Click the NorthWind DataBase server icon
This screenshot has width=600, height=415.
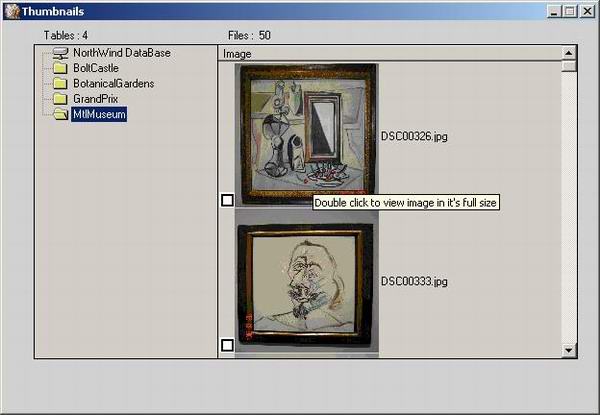60,53
